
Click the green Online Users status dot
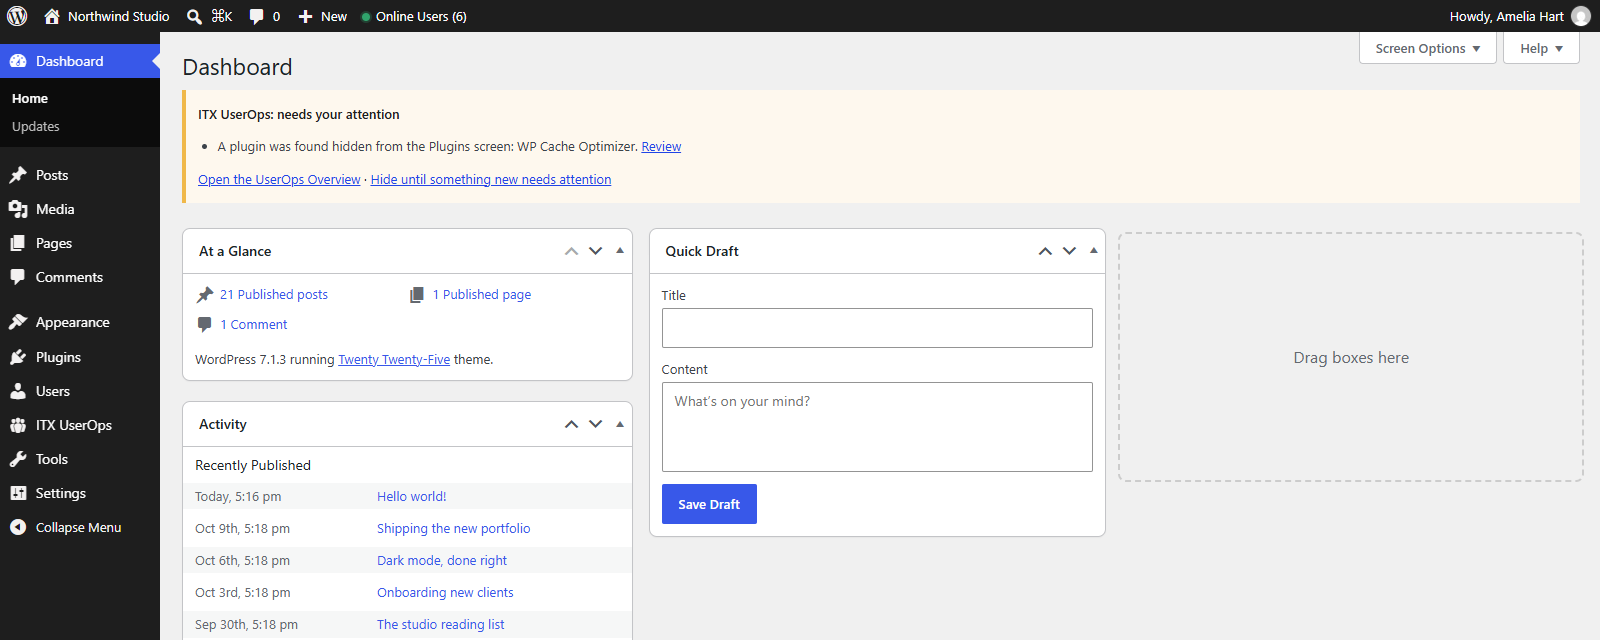coord(366,17)
